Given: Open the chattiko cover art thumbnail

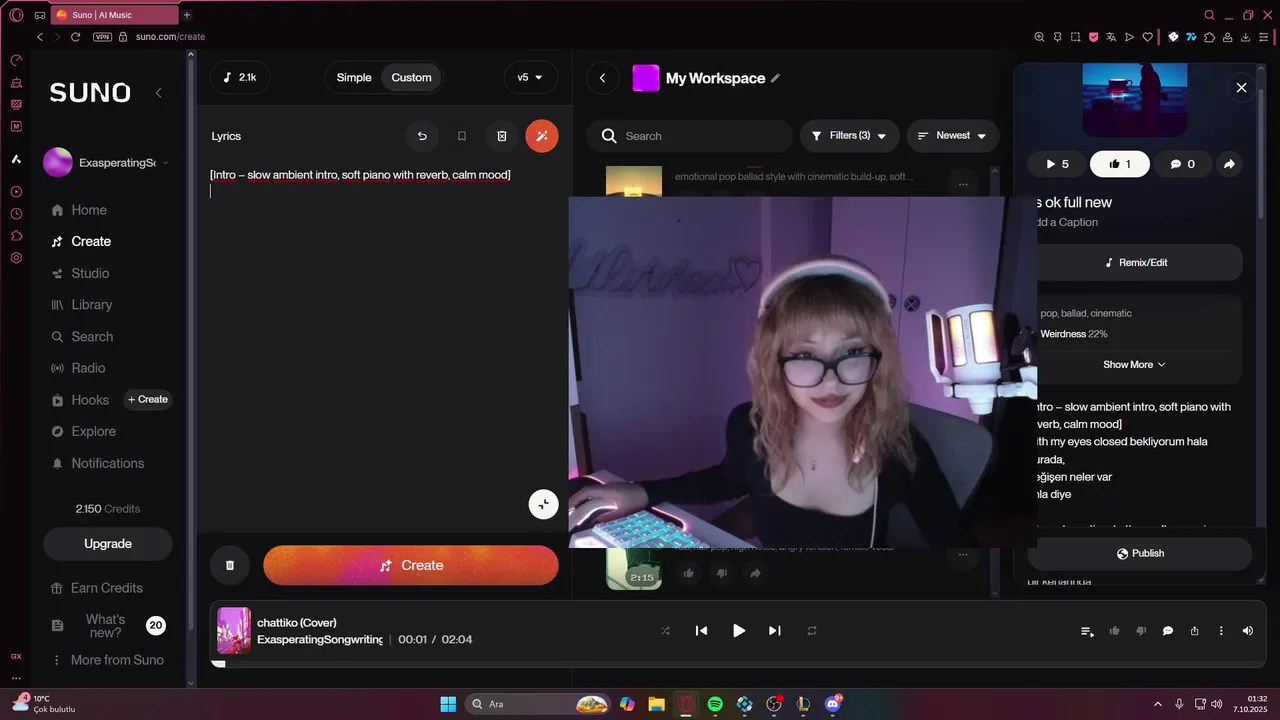Looking at the screenshot, I should tap(234, 631).
